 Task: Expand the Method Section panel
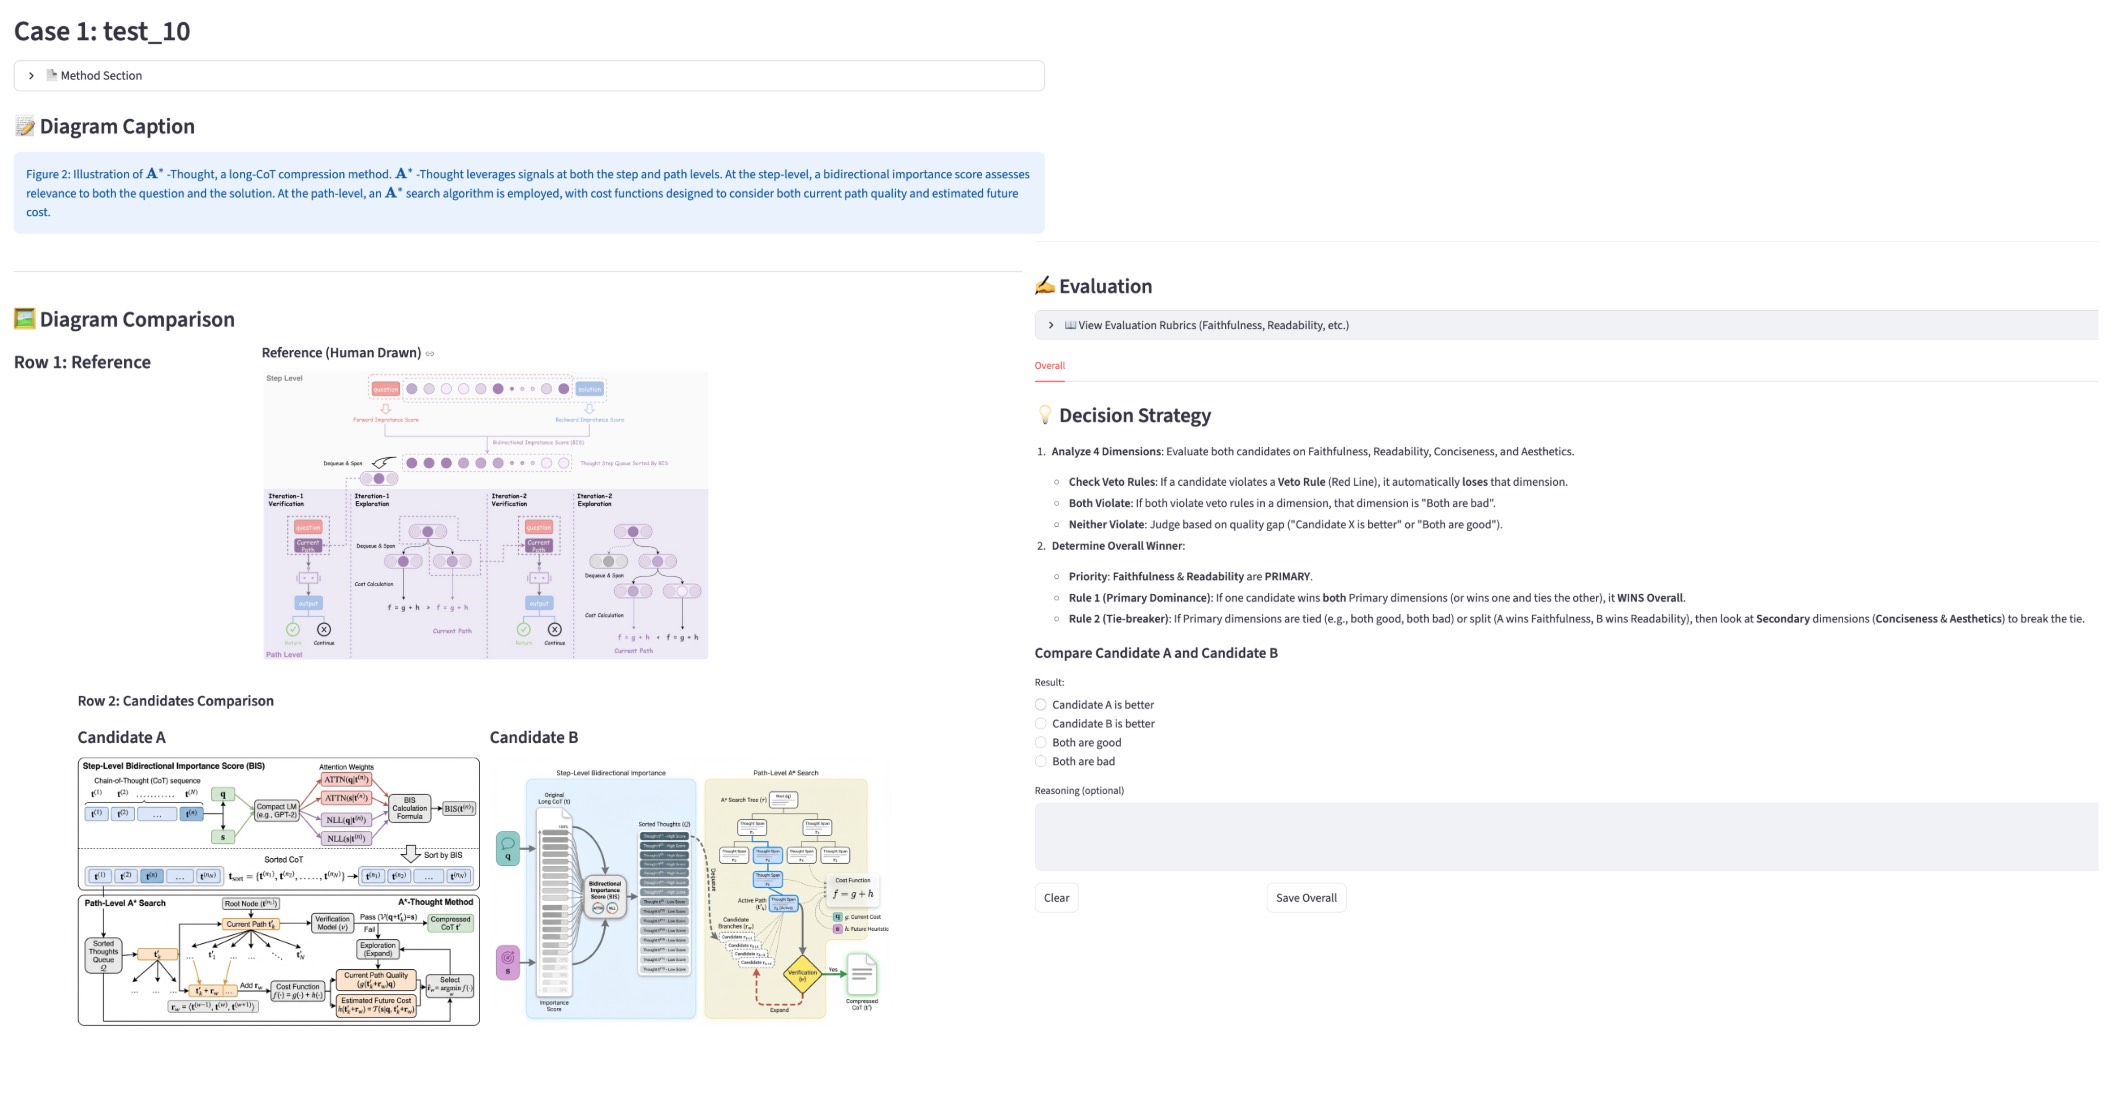[x=529, y=75]
